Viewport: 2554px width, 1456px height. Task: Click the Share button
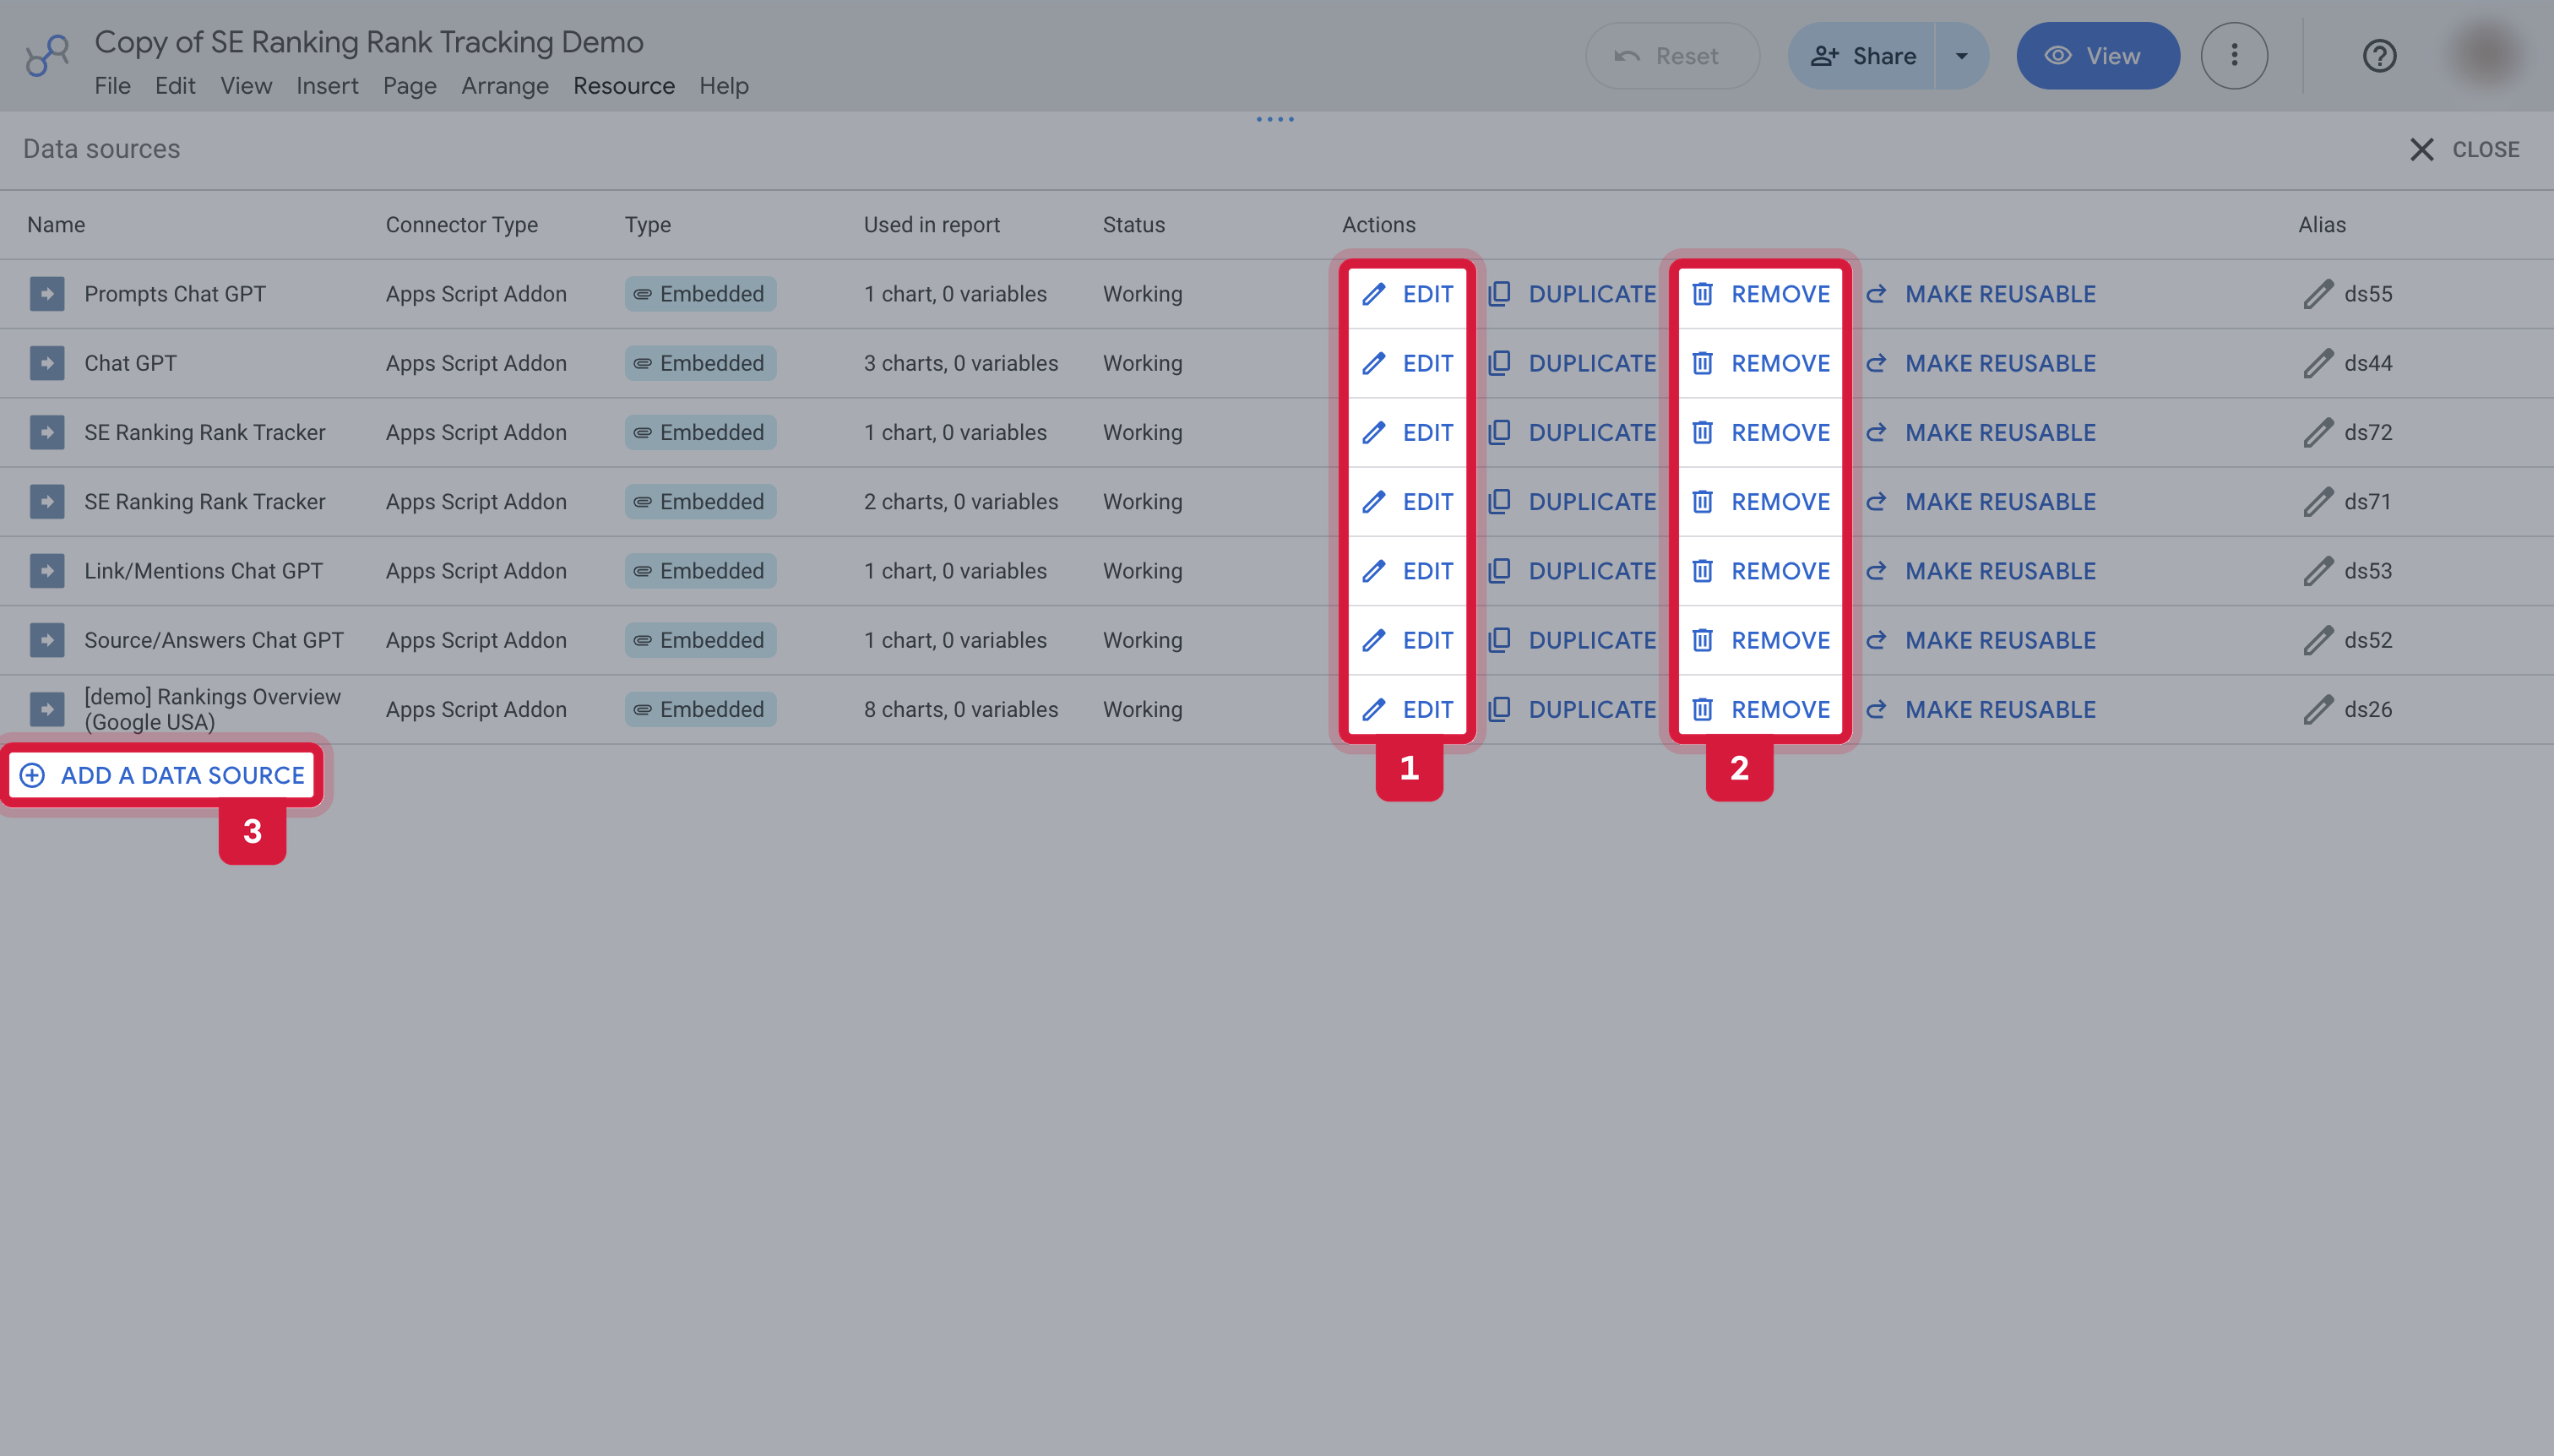tap(1862, 56)
